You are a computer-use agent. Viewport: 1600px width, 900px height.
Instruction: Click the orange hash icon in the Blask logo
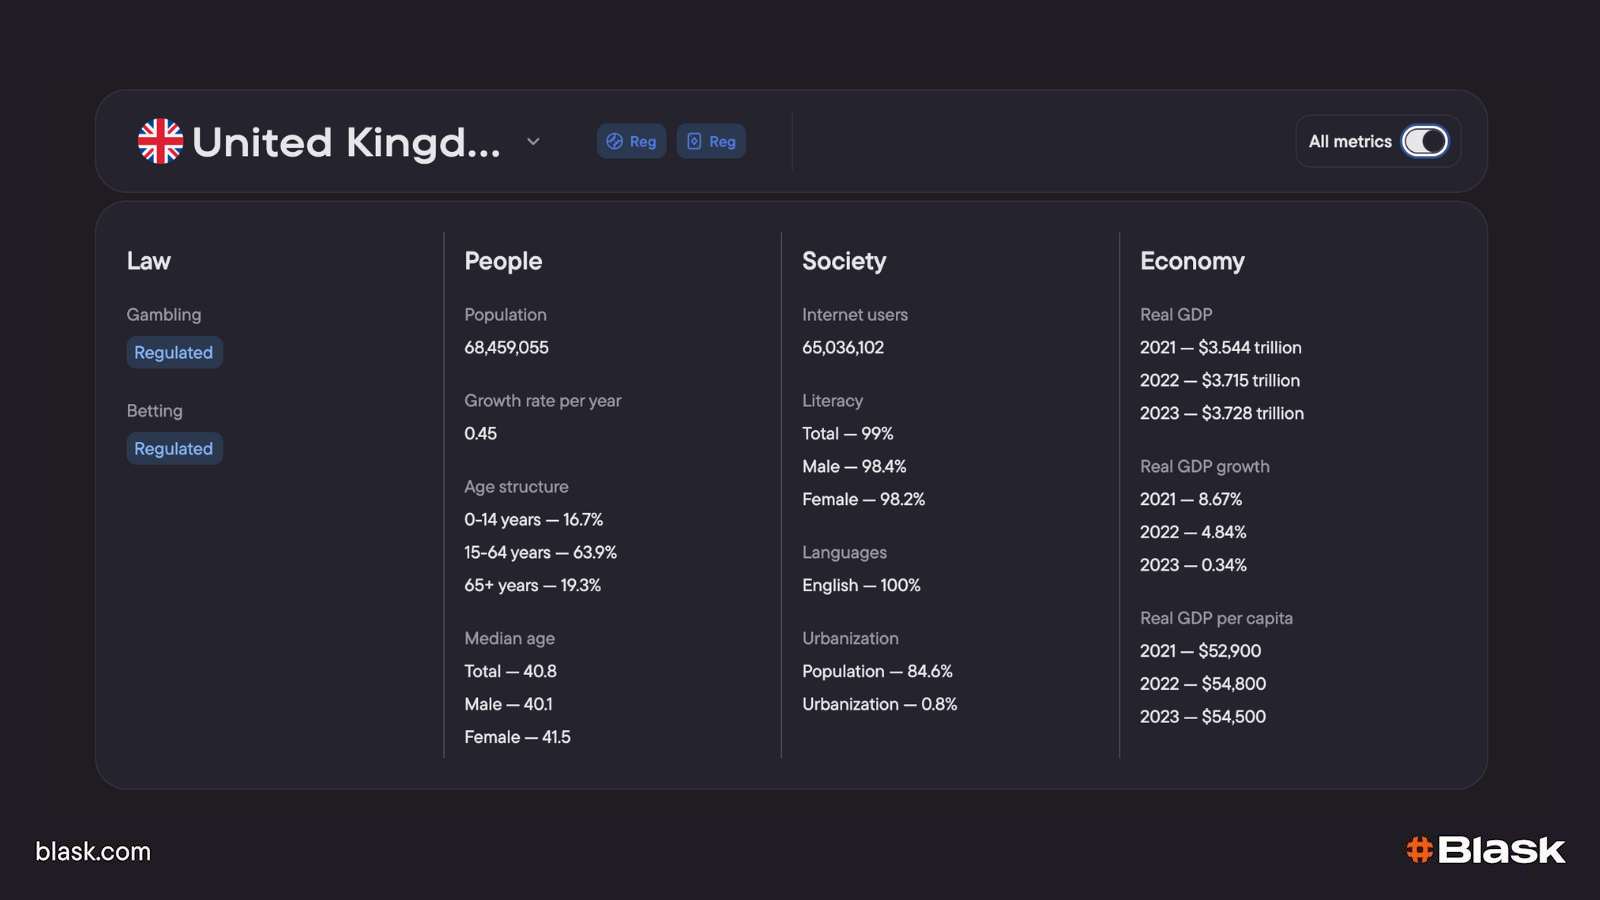(1419, 850)
